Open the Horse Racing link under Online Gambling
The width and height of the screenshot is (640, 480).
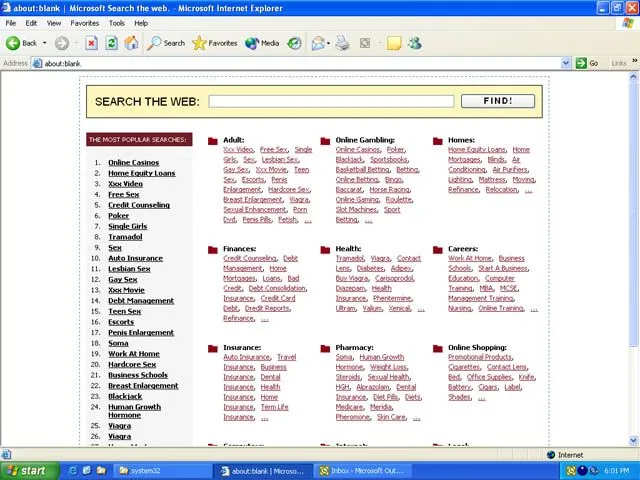[389, 190]
